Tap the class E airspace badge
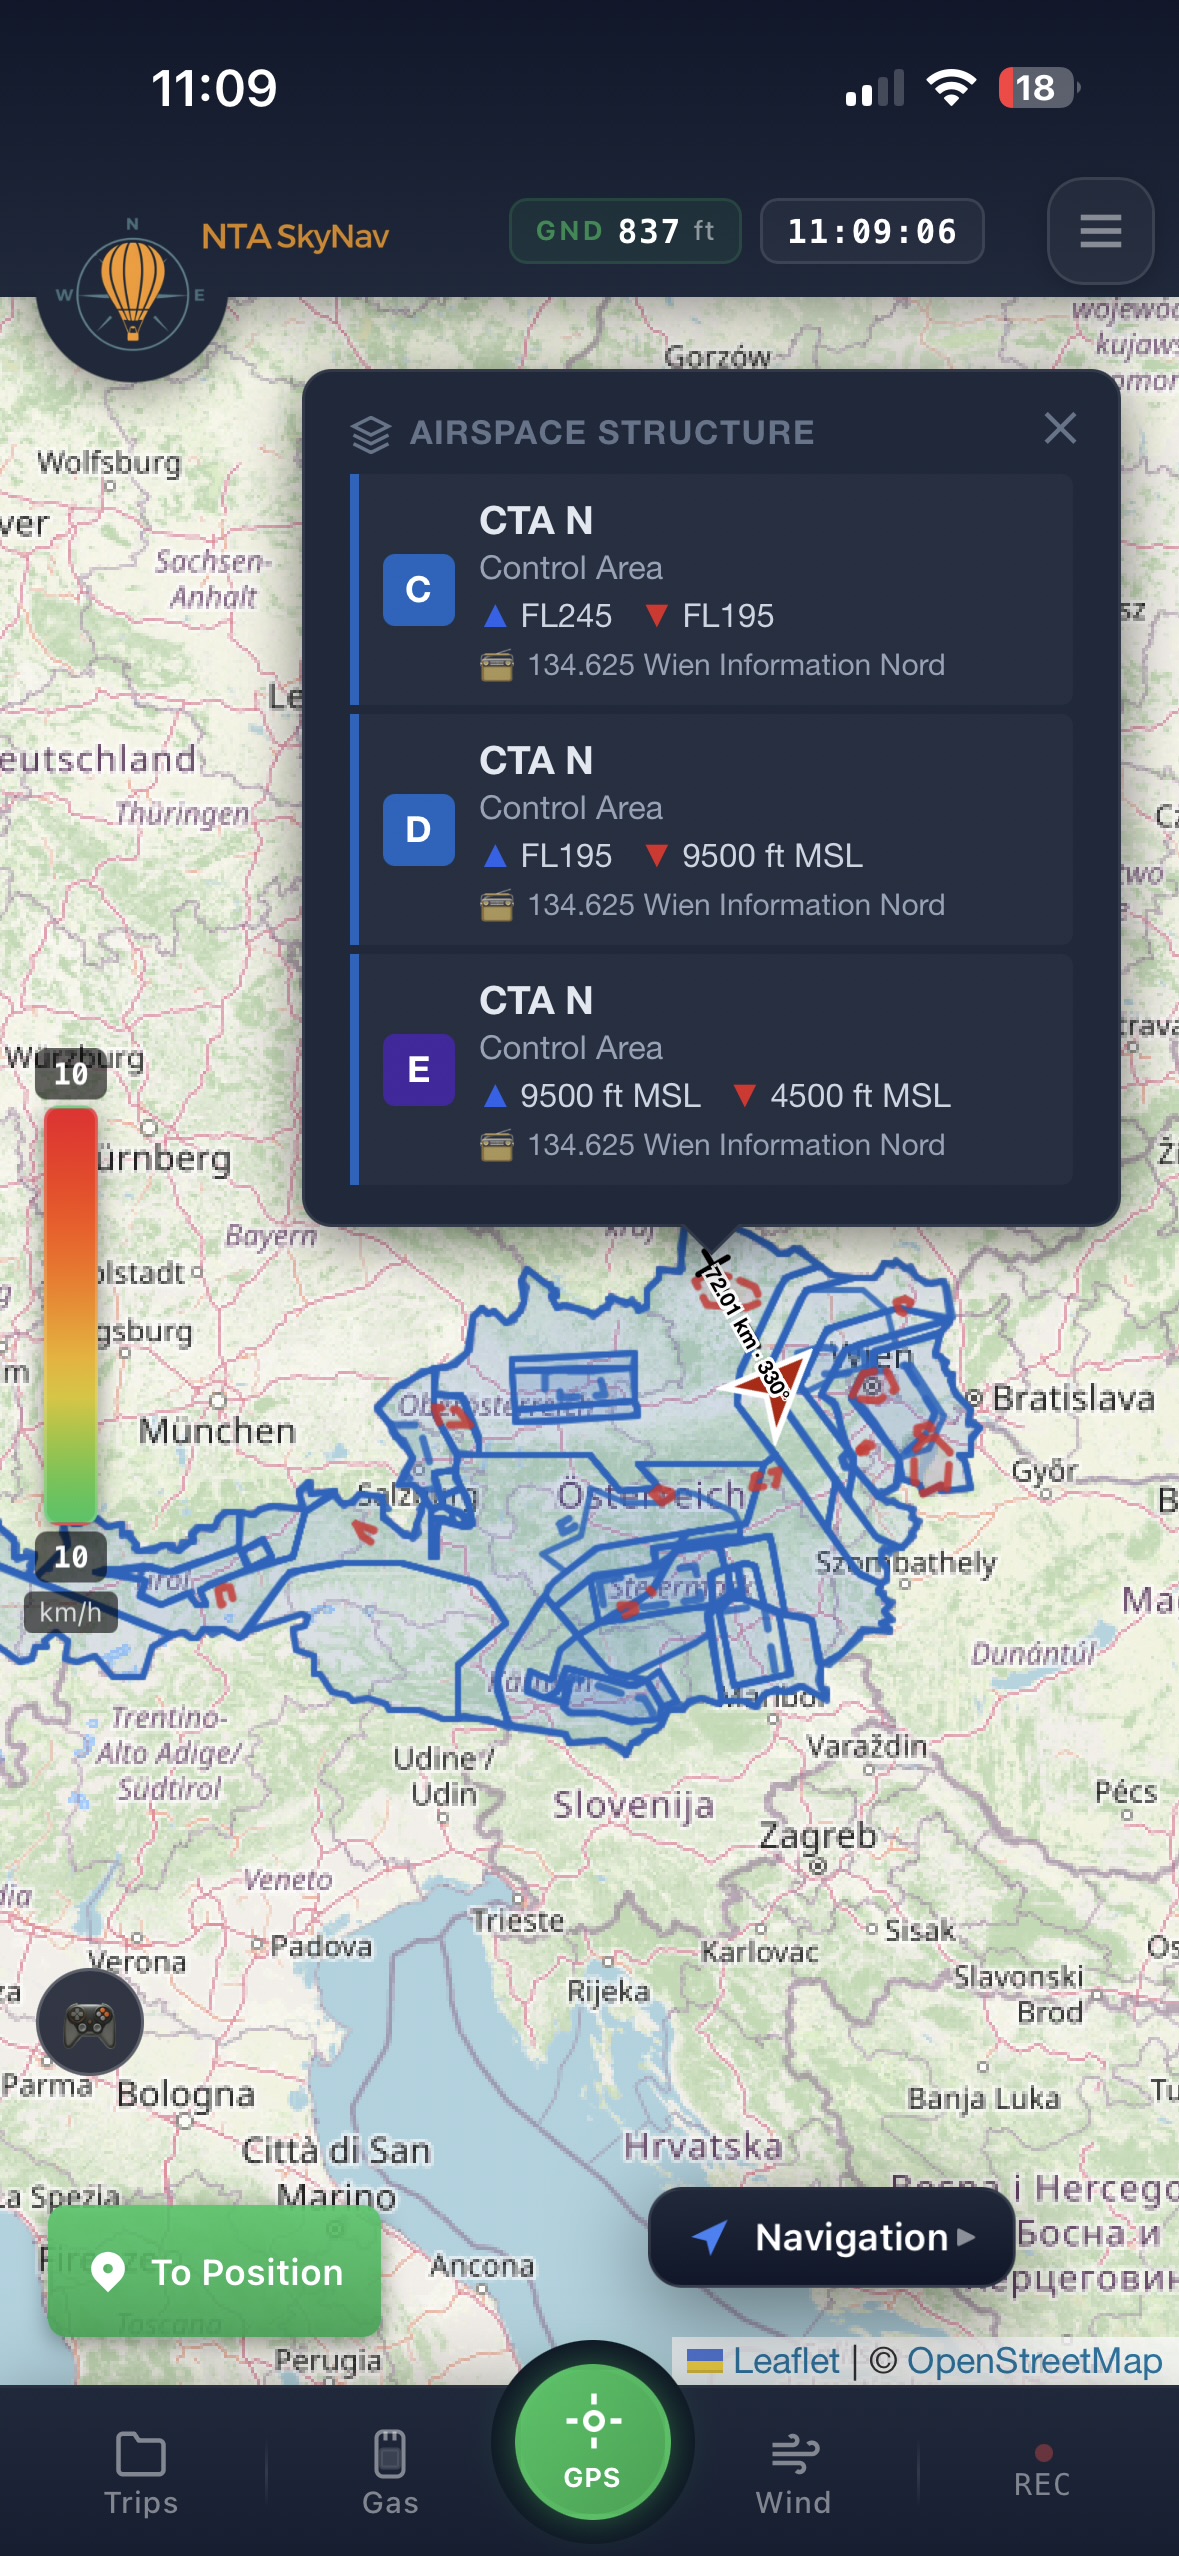Viewport: 1179px width, 2556px height. pos(418,1070)
